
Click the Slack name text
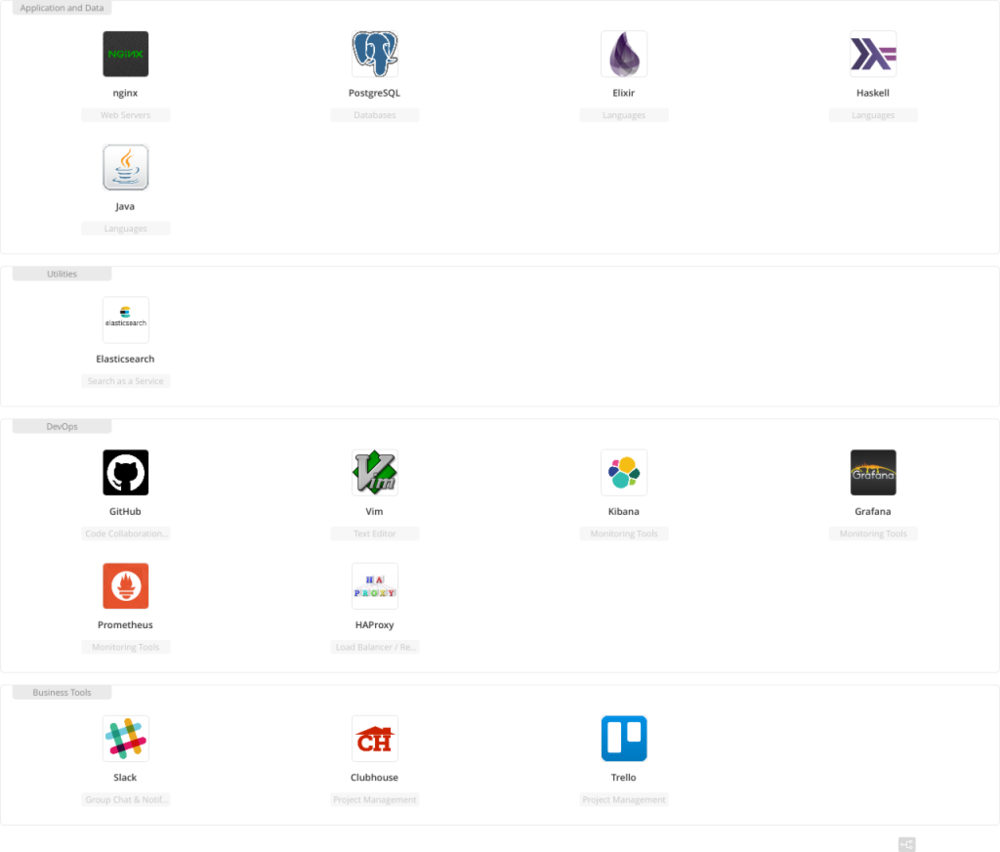coord(126,777)
